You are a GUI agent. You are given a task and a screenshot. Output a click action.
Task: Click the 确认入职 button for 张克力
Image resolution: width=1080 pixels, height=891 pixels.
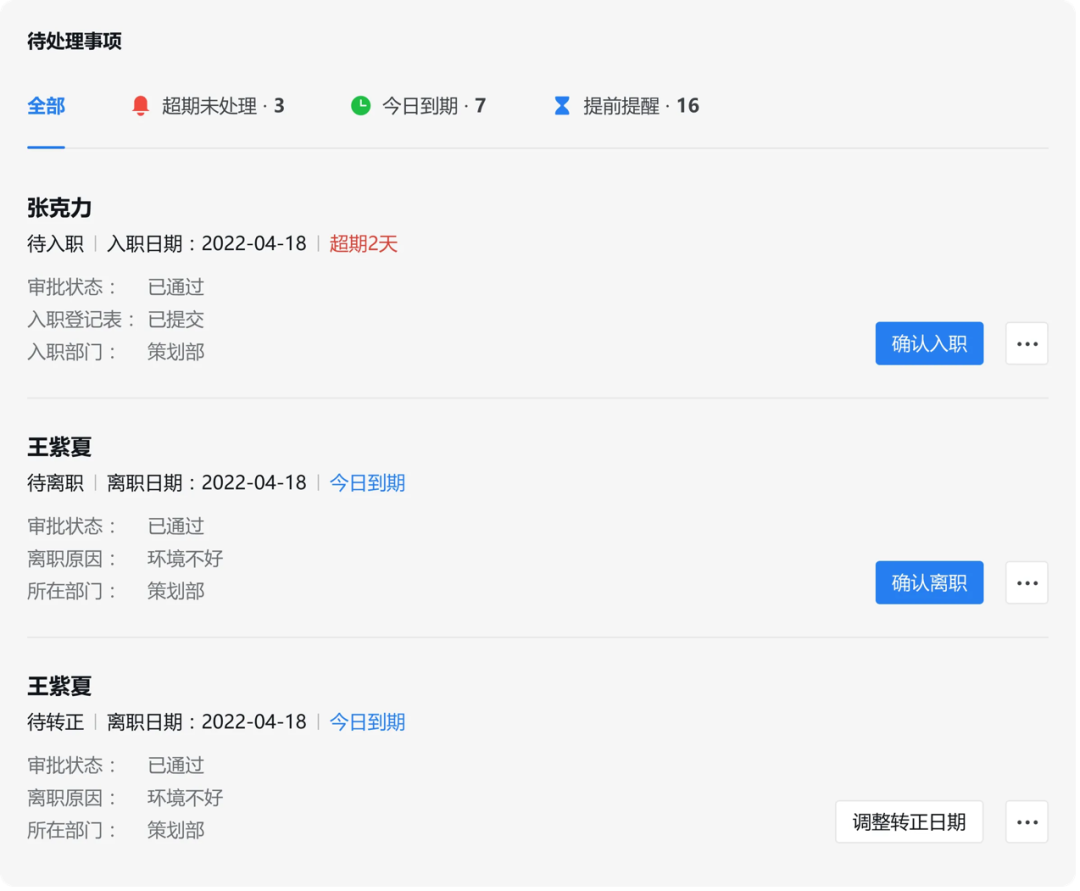pyautogui.click(x=929, y=343)
